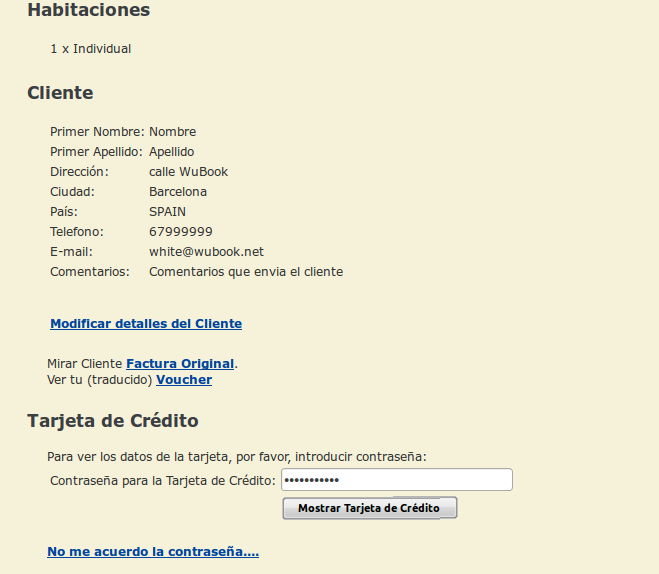Viewport: 659px width, 574px height.
Task: Click the Primer Nombre: label
Action: pyautogui.click(x=97, y=132)
